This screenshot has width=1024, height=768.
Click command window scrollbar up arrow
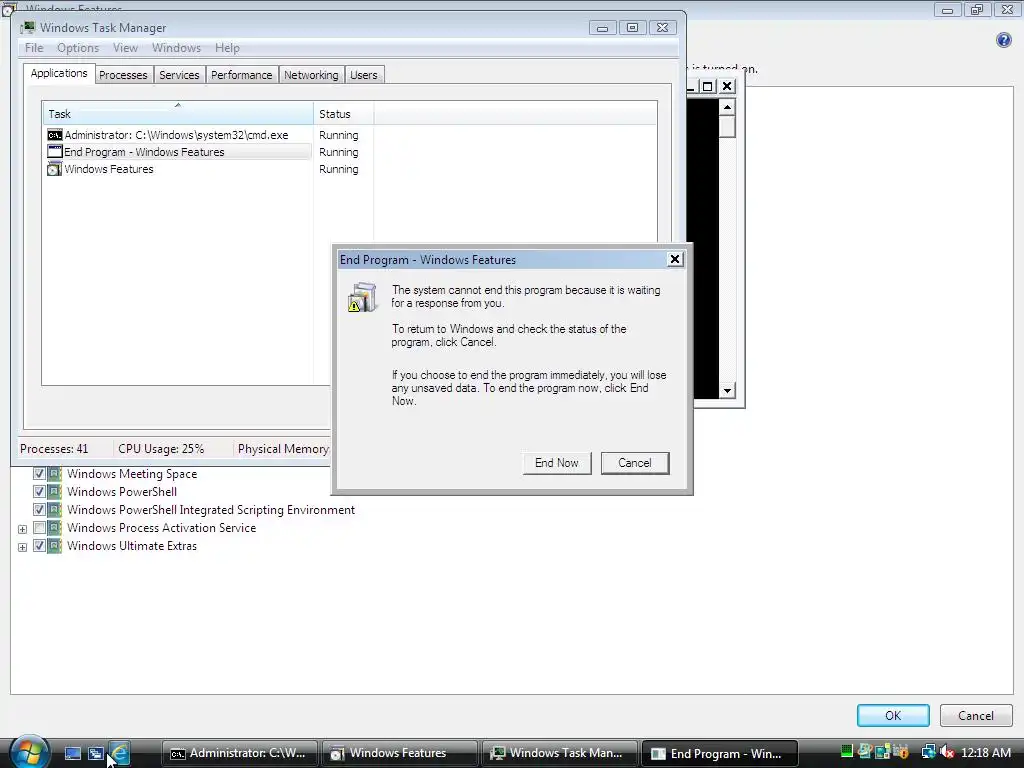(728, 106)
